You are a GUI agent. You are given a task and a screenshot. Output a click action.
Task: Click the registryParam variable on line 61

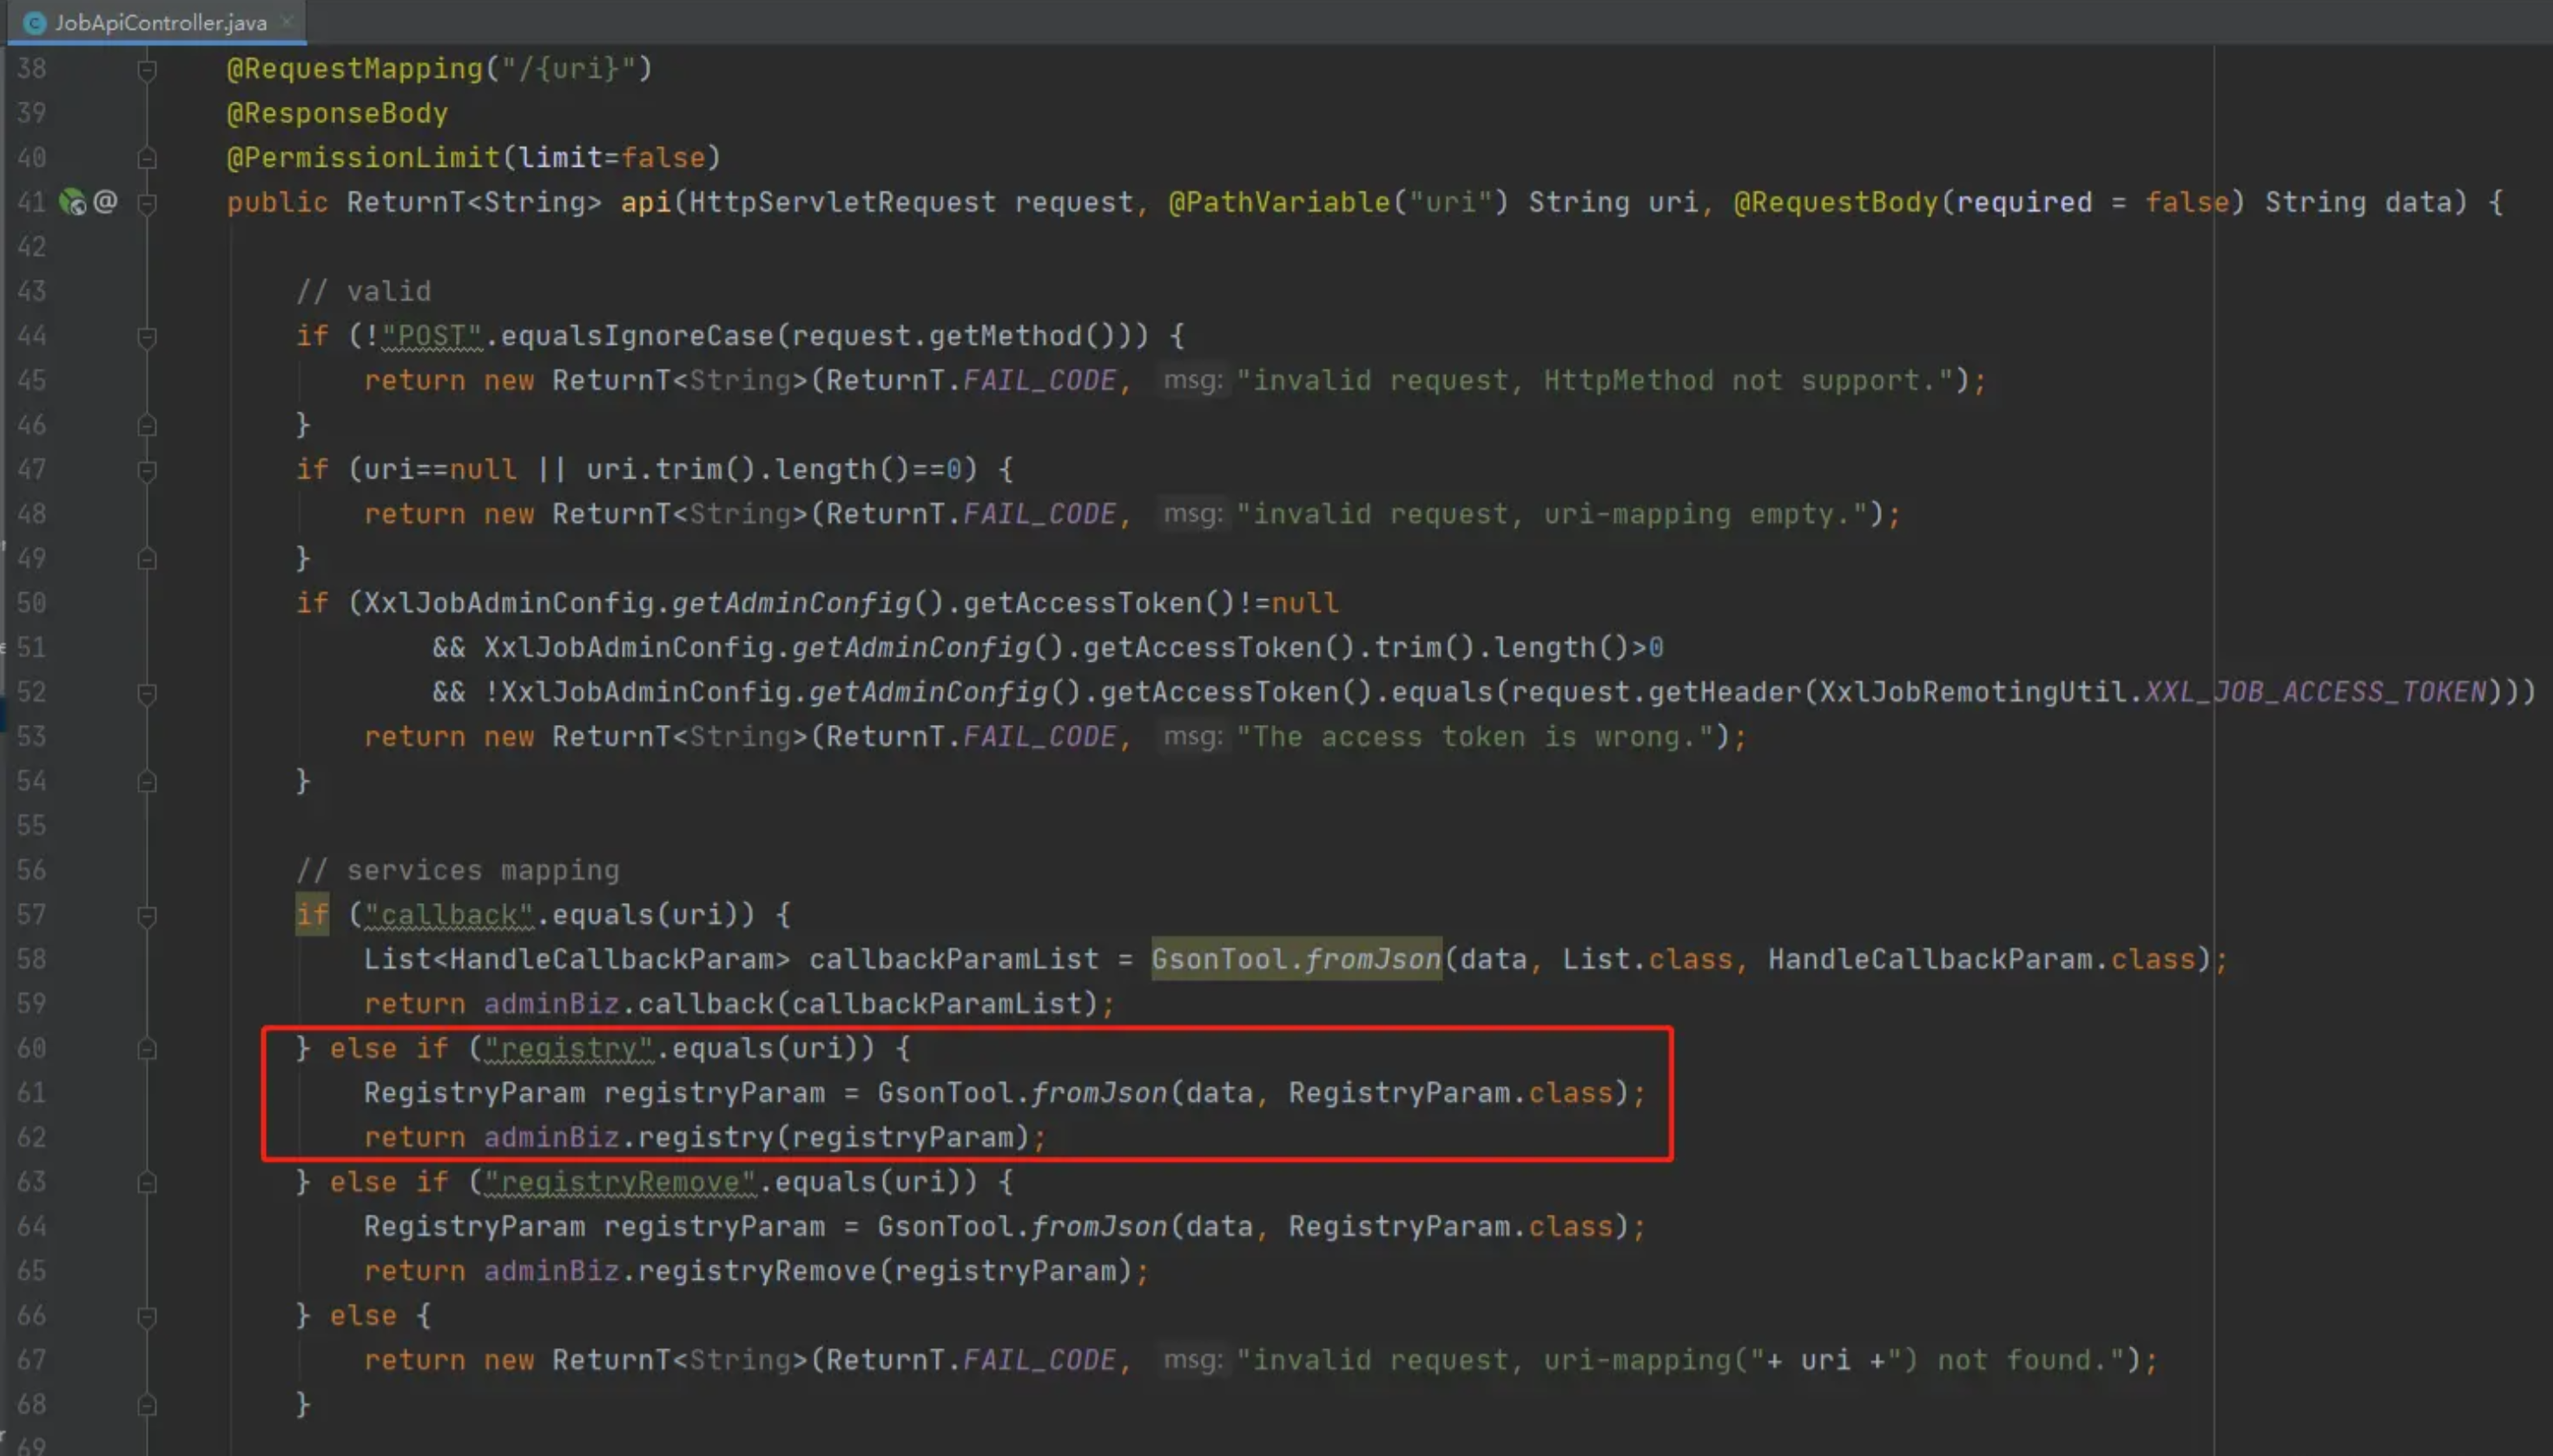(x=714, y=1093)
